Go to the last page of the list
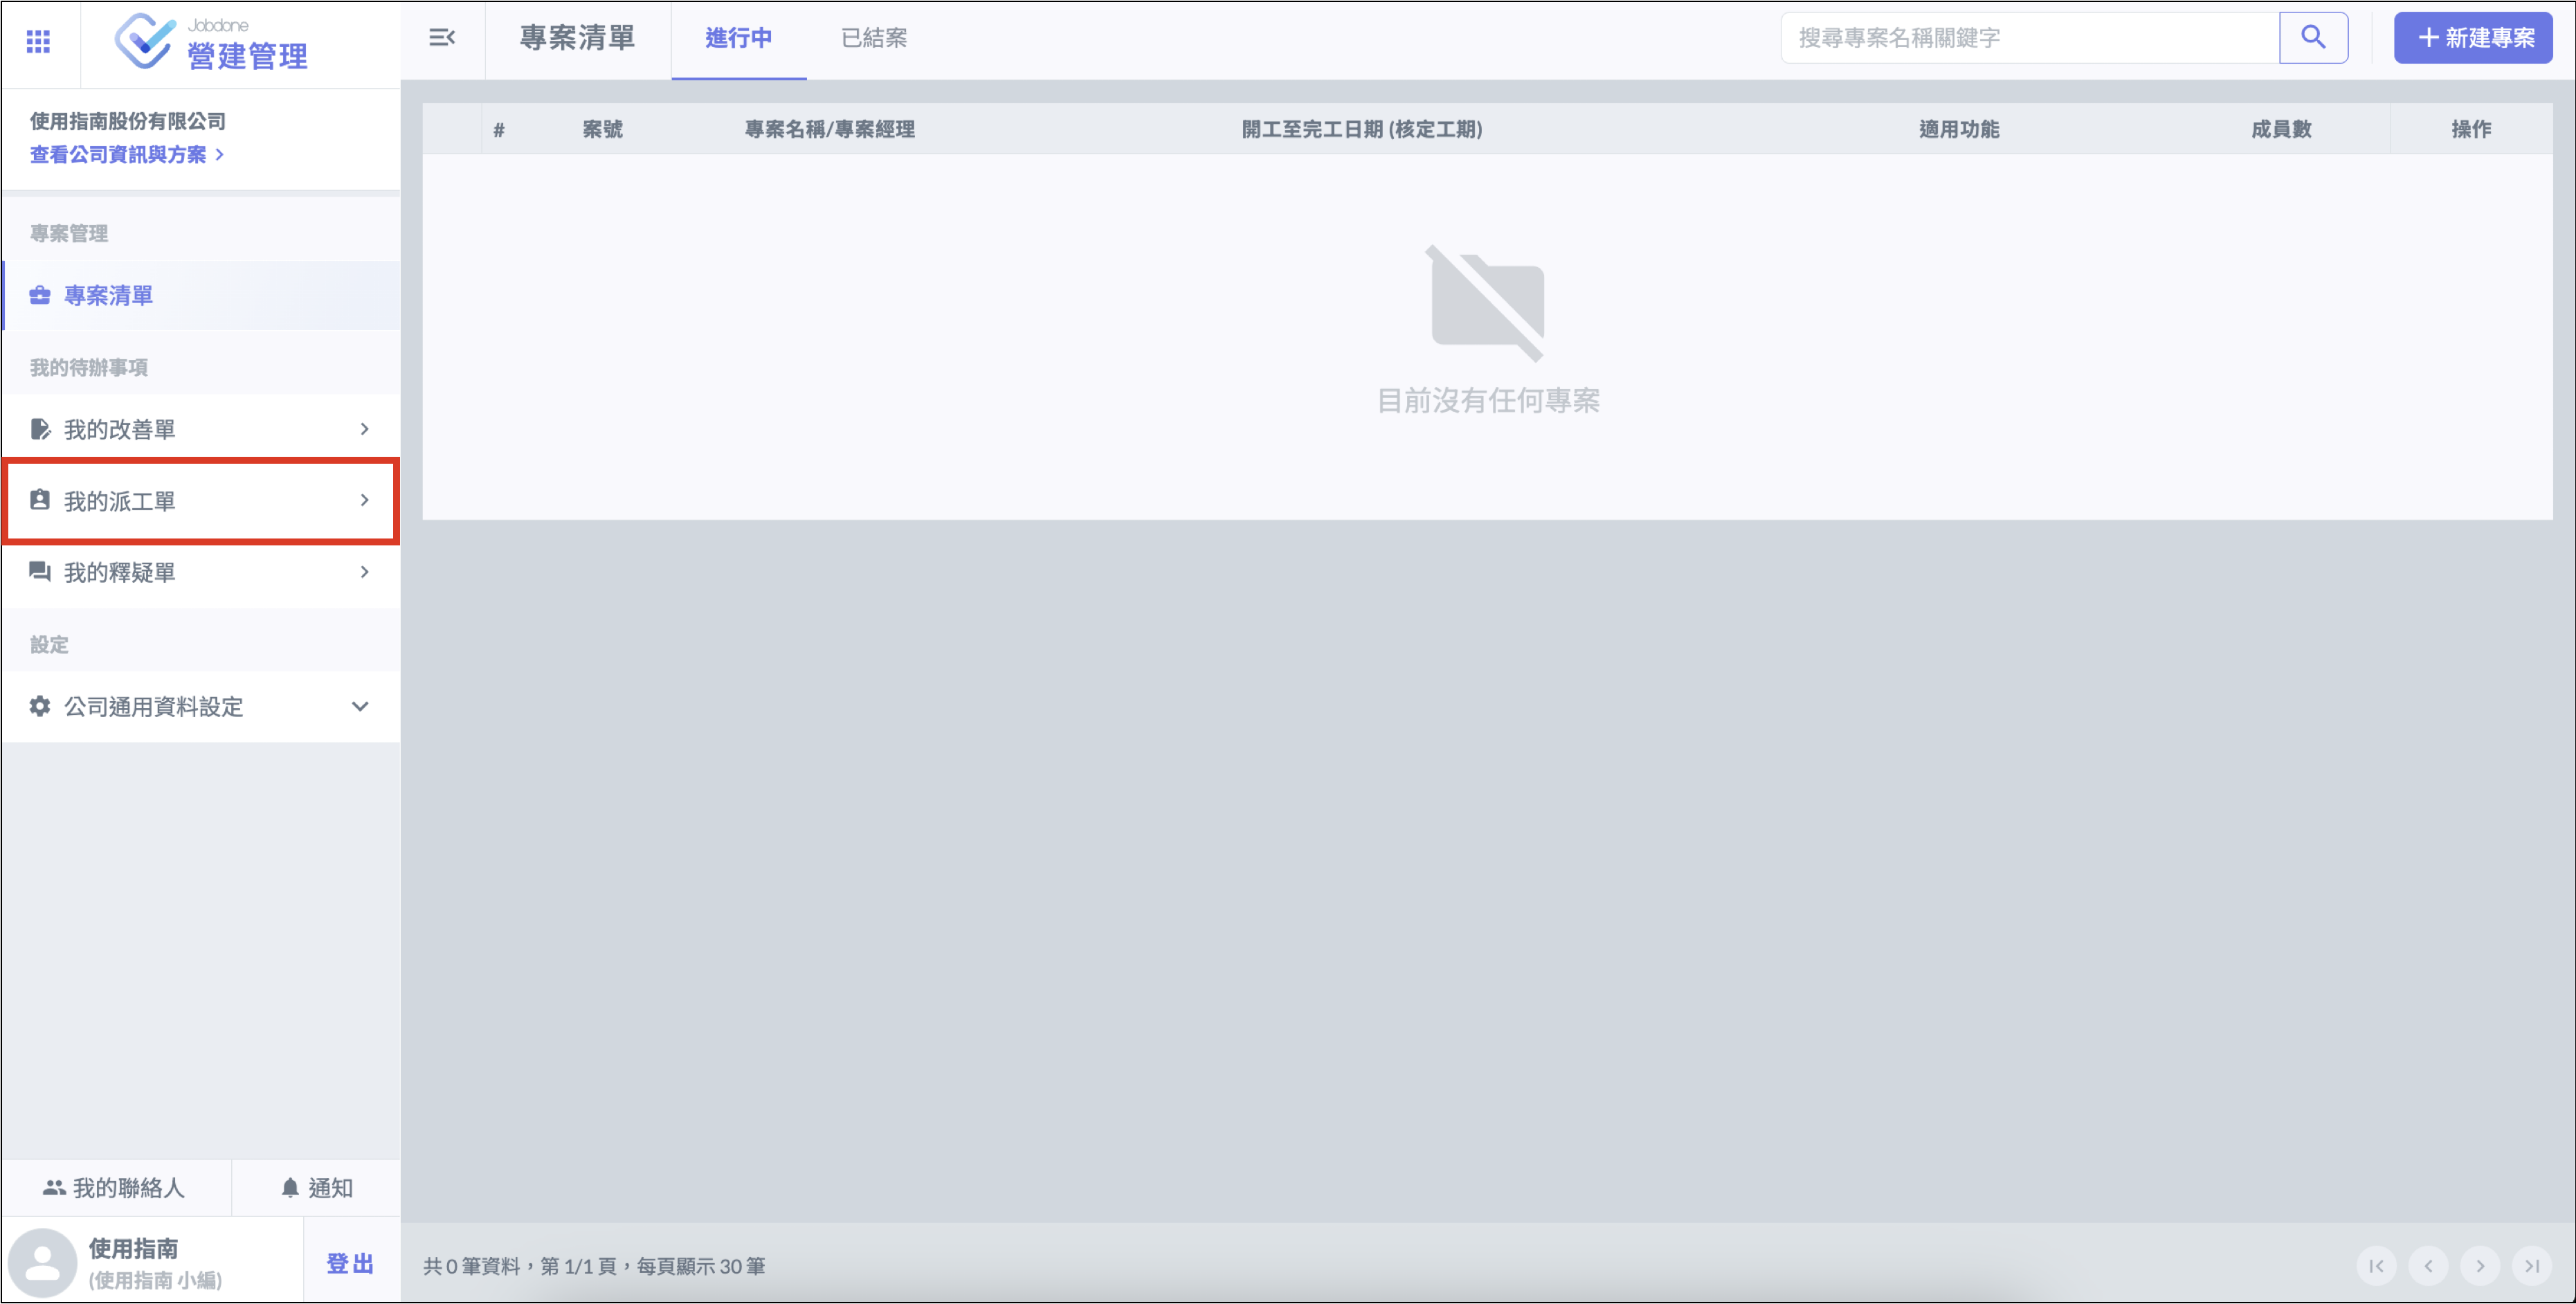2576x1304 pixels. tap(2531, 1266)
